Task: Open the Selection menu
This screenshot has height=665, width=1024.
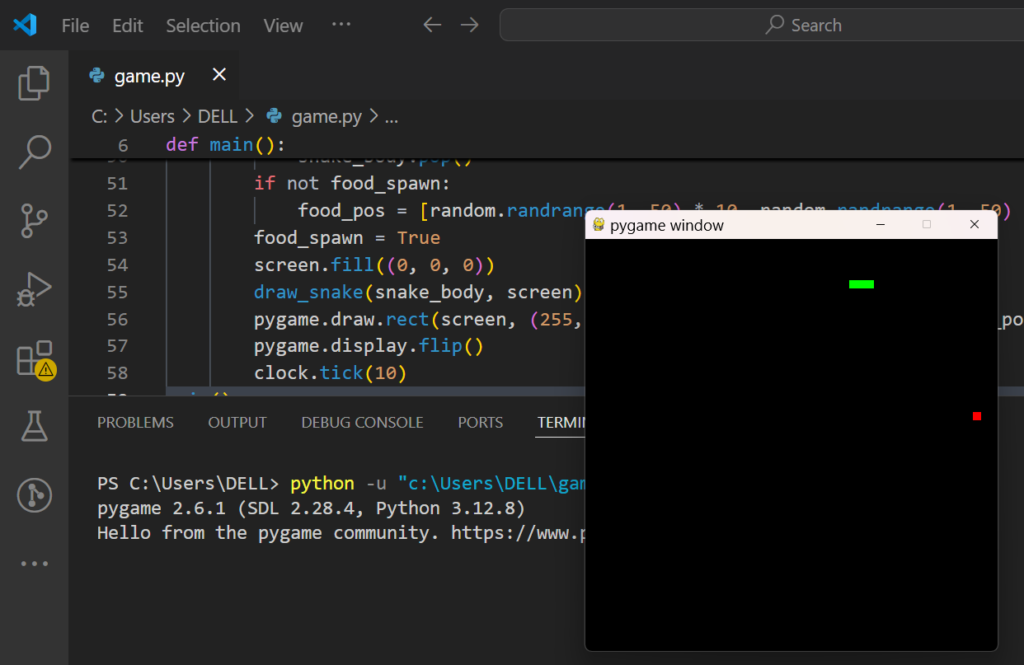Action: click(203, 25)
